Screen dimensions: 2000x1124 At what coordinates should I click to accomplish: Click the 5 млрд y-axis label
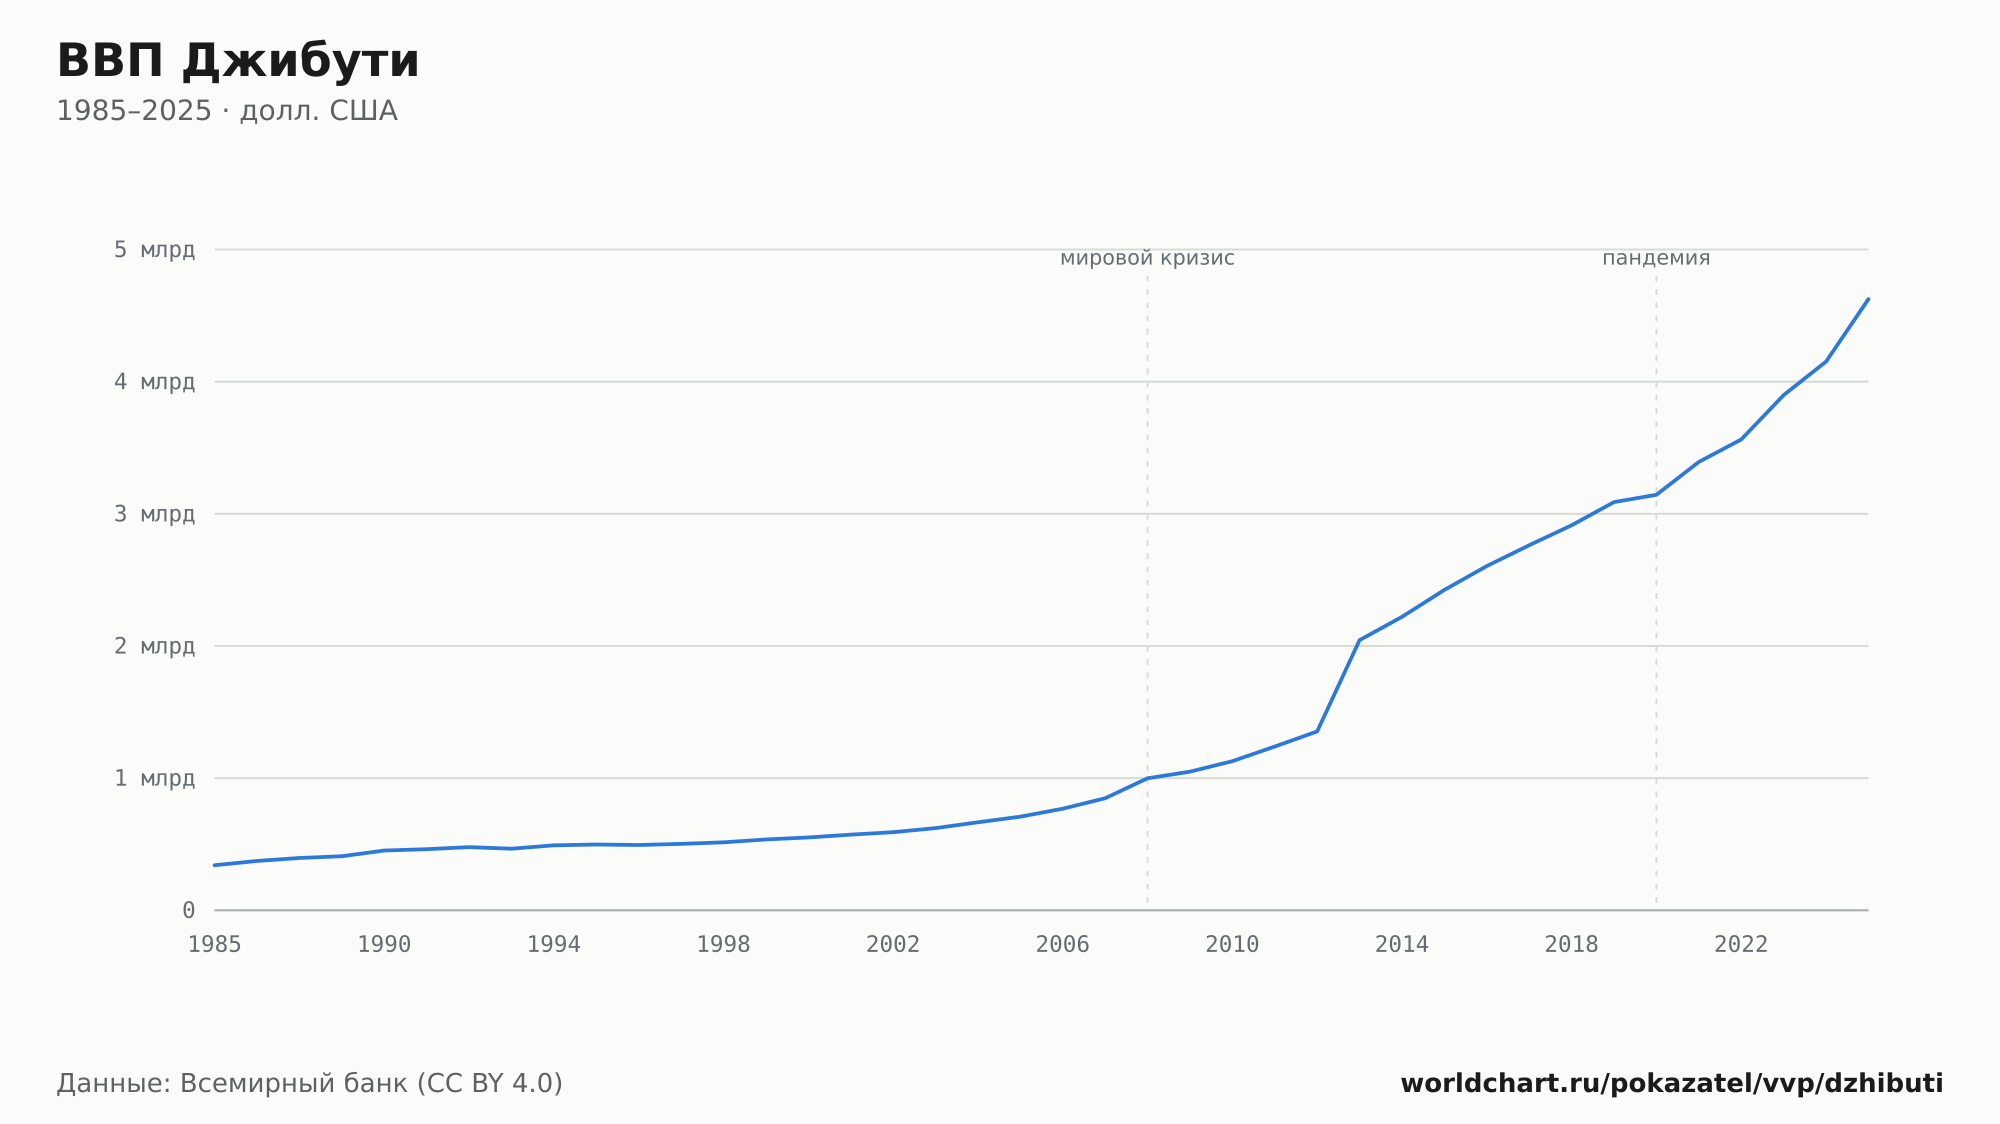tap(154, 250)
